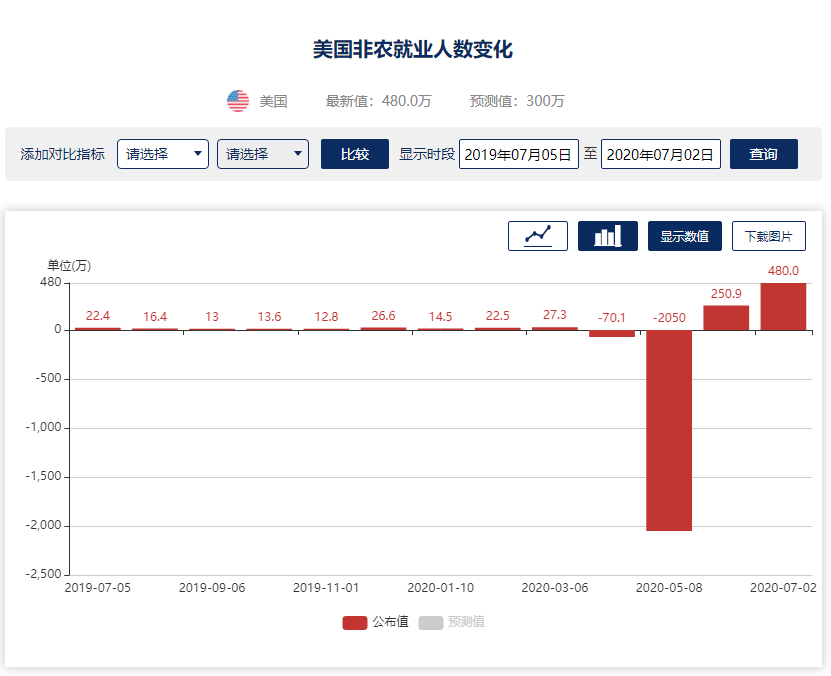Viewport: 831px width, 676px height.
Task: Download chart via 下载图片 button
Action: [x=768, y=236]
